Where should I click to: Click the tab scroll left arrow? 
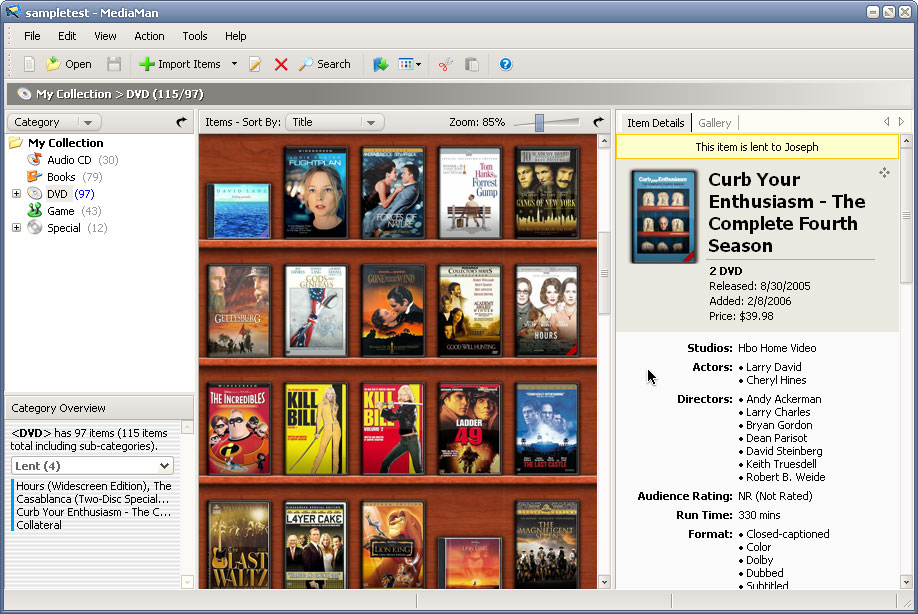[886, 122]
